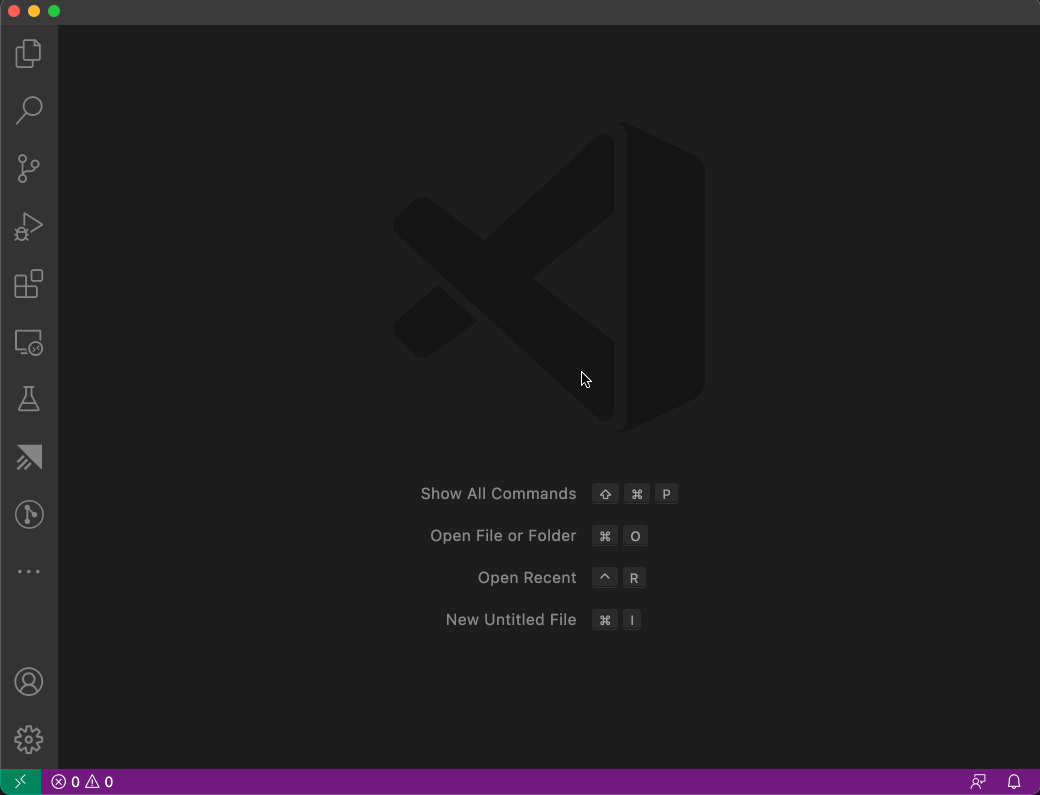Open the circled git graph view
This screenshot has width=1040, height=795.
point(29,515)
